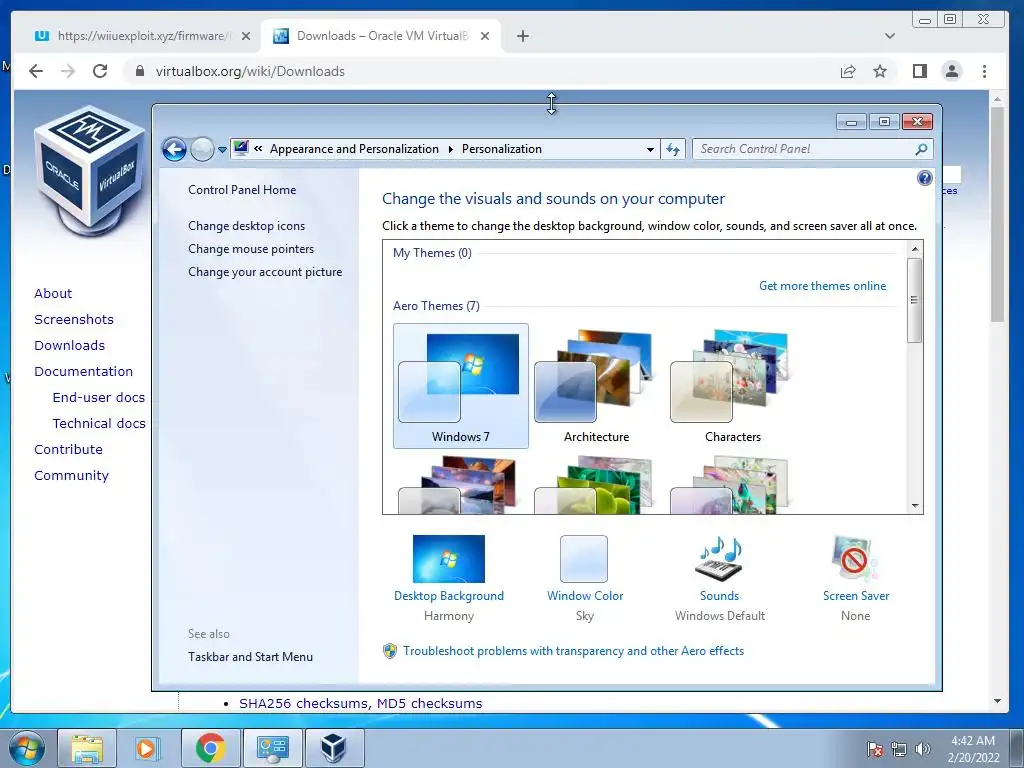Viewport: 1024px width, 768px height.
Task: Click the Control Panel icon in address bar
Action: [x=241, y=148]
